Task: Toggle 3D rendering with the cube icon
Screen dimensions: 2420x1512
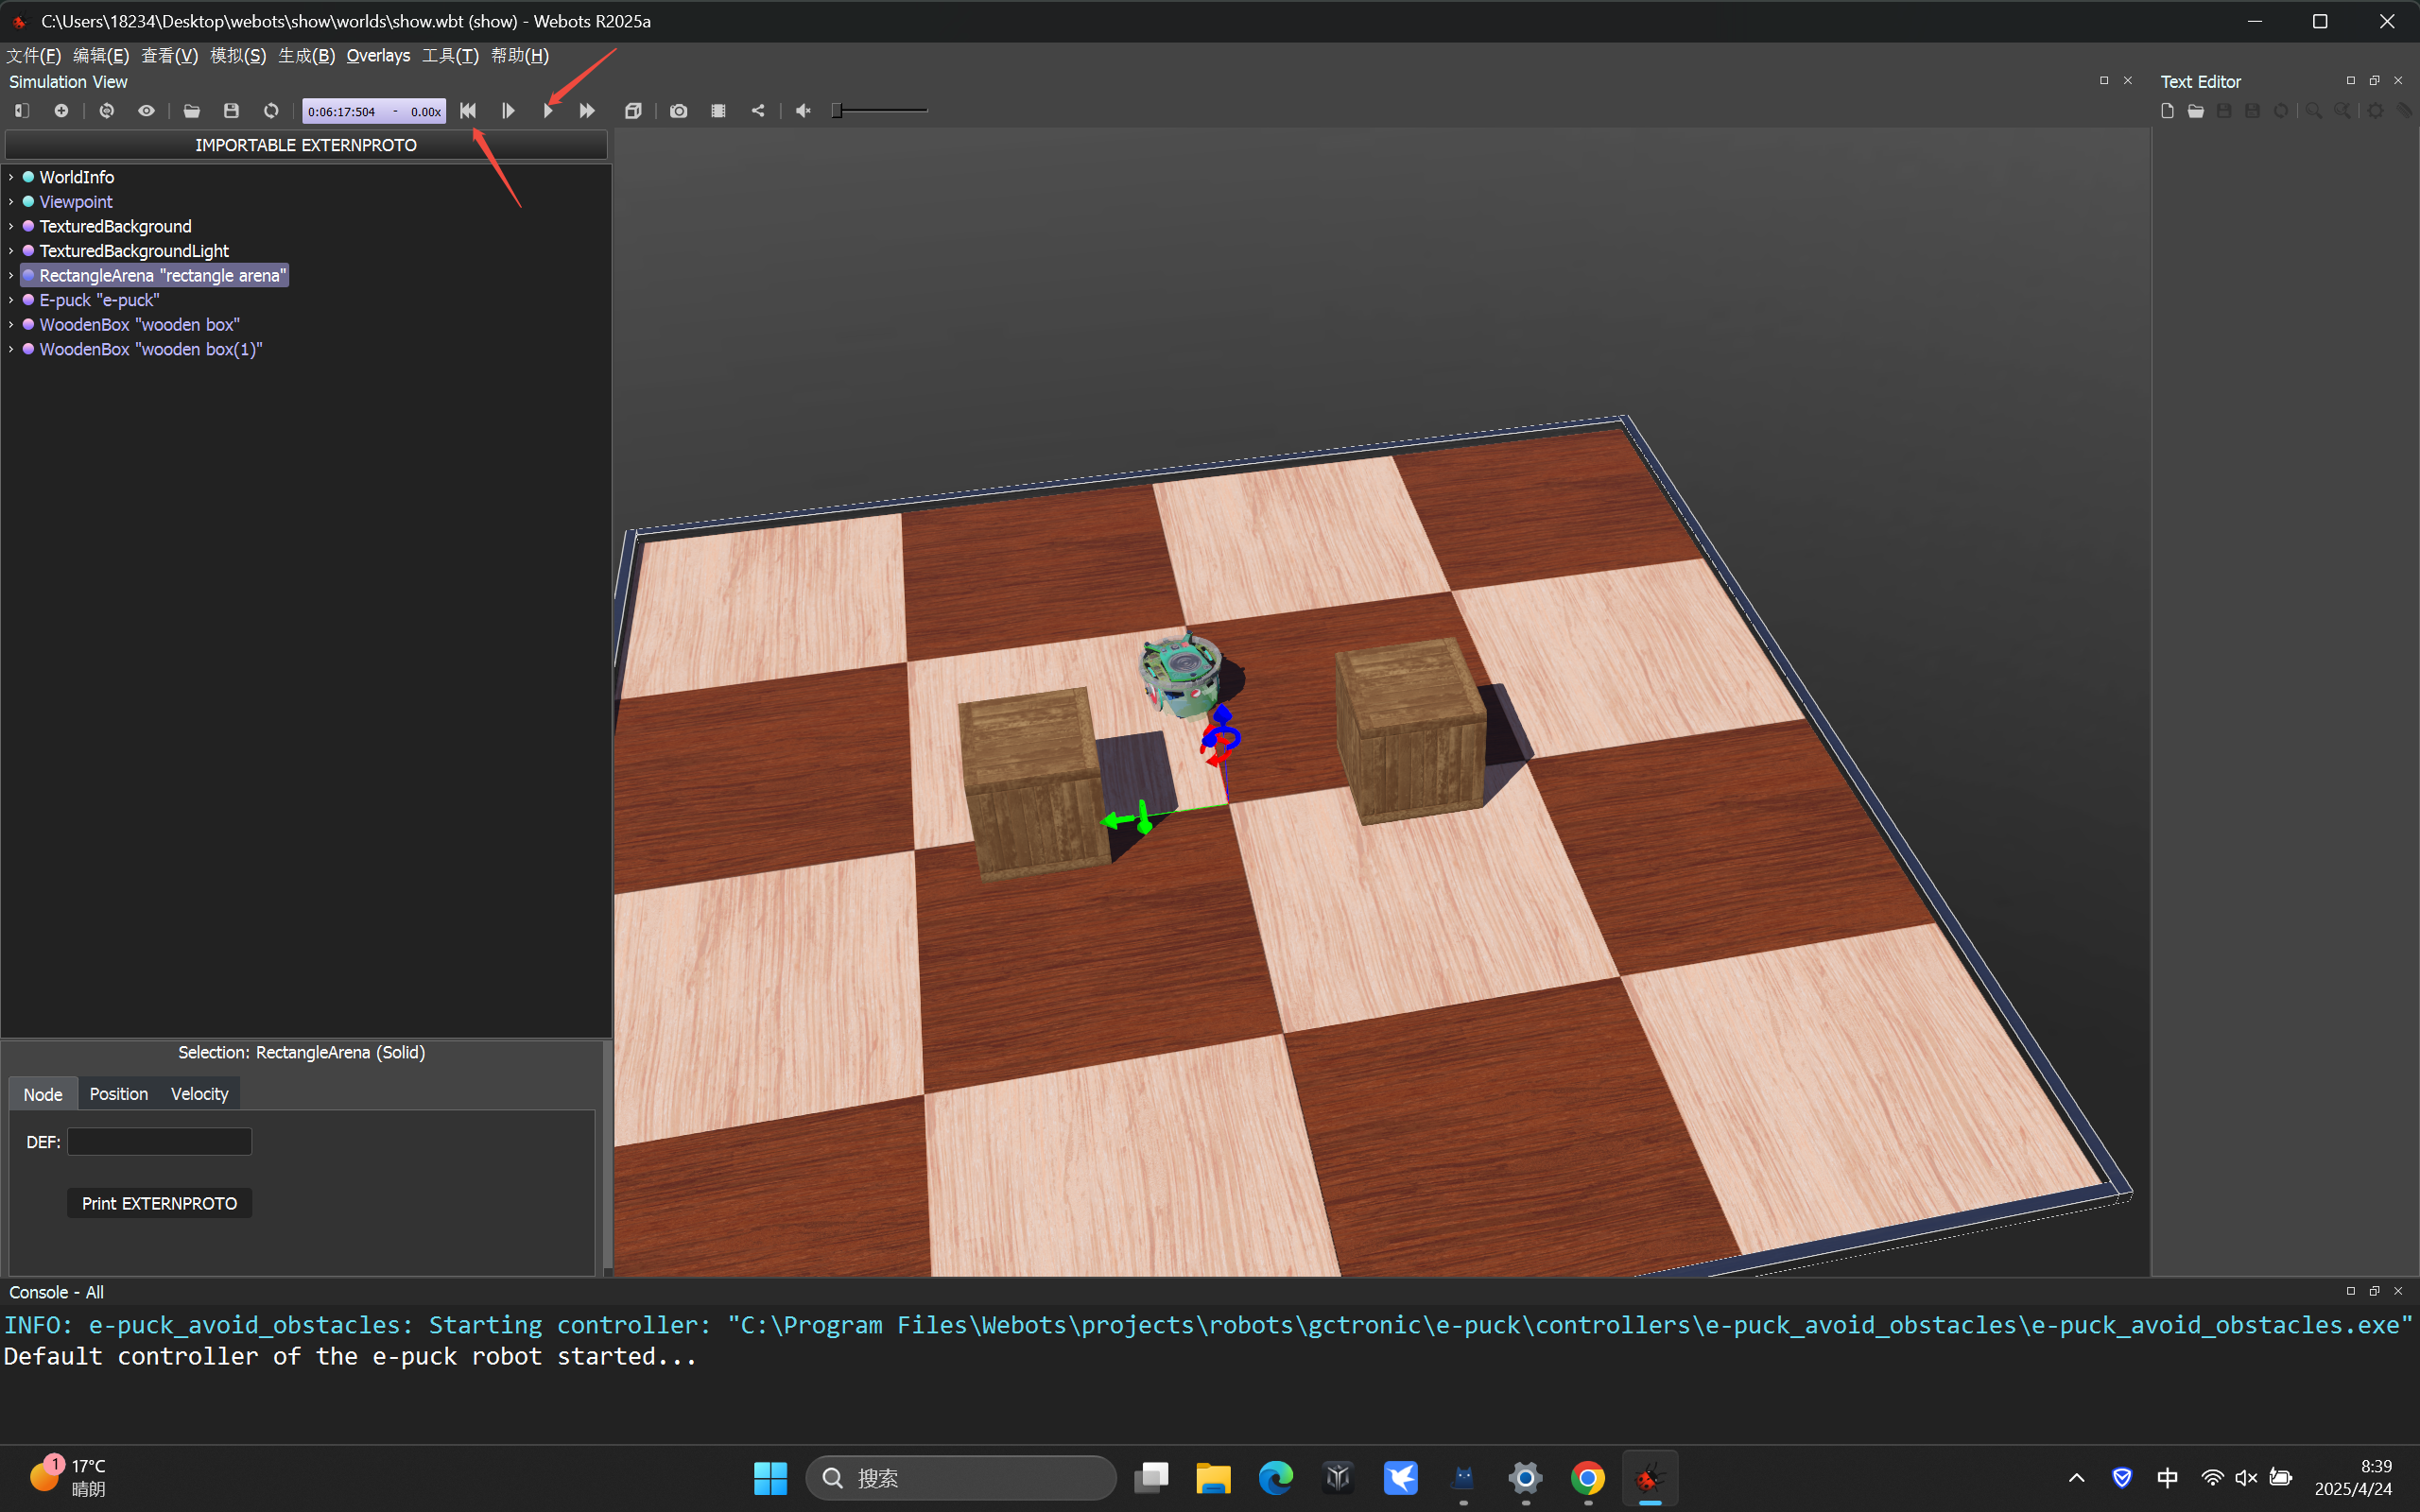Action: click(633, 111)
